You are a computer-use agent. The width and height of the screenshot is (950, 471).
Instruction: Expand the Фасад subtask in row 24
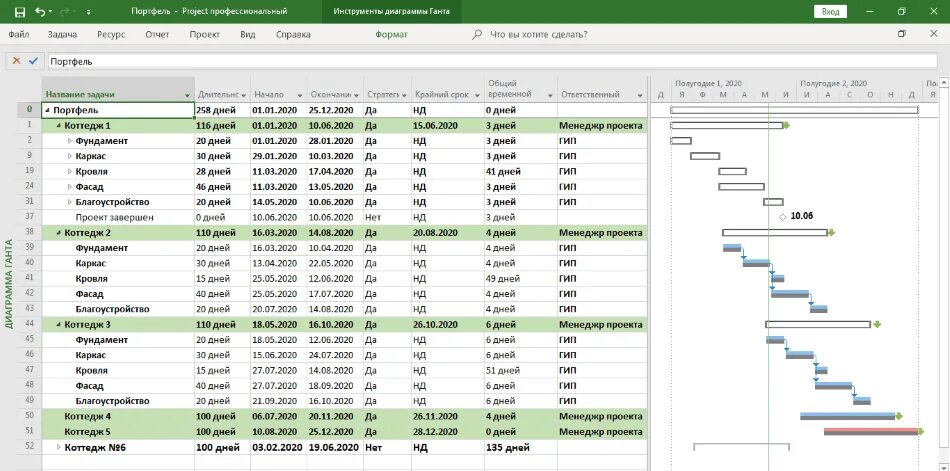coord(70,187)
